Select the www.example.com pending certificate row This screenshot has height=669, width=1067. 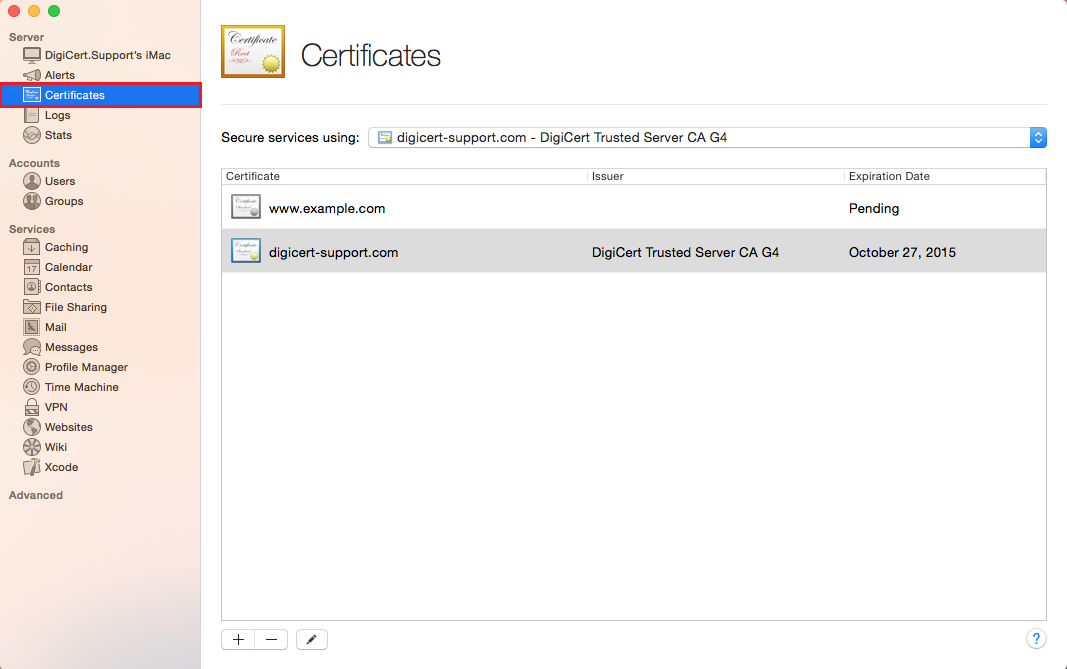pos(633,209)
